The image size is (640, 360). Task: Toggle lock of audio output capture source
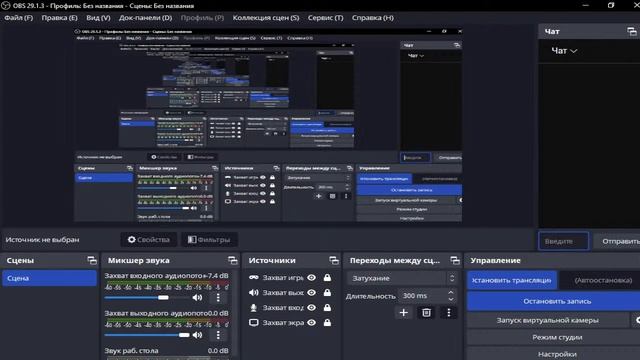pyautogui.click(x=327, y=293)
